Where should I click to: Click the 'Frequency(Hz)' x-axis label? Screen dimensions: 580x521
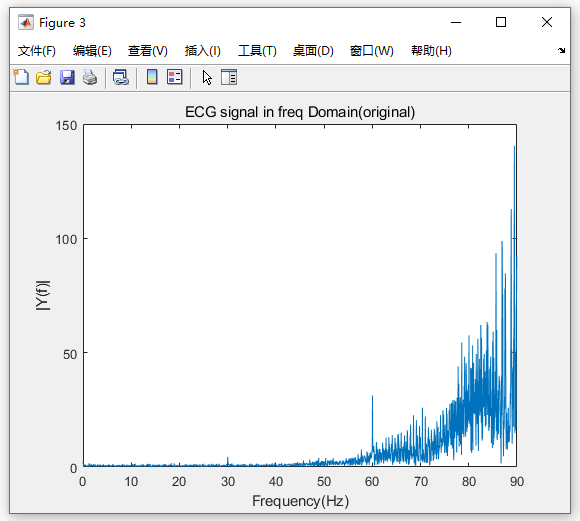pyautogui.click(x=300, y=501)
